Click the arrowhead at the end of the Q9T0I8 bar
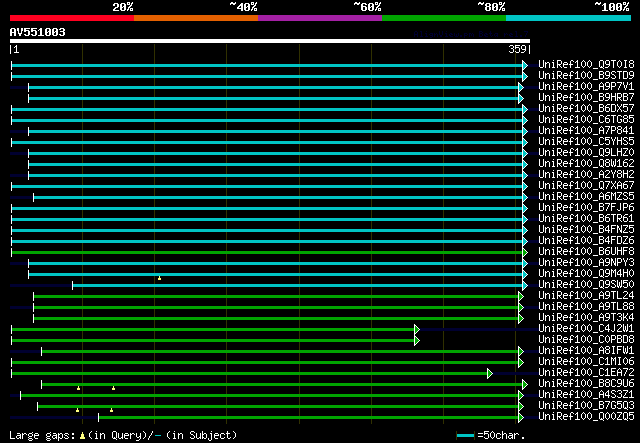Viewport: 640px width, 443px height. [525, 65]
